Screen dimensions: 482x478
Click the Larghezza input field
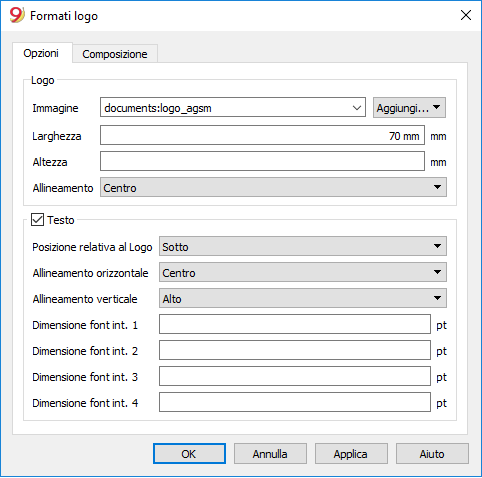pyautogui.click(x=262, y=135)
